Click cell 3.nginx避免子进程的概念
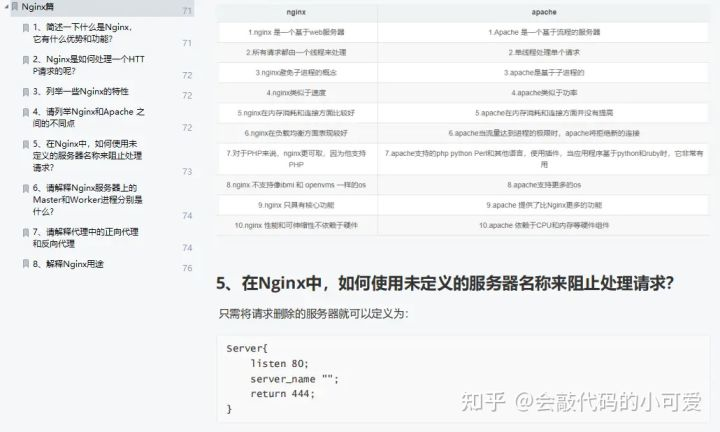This screenshot has height=432, width=720. coord(296,73)
